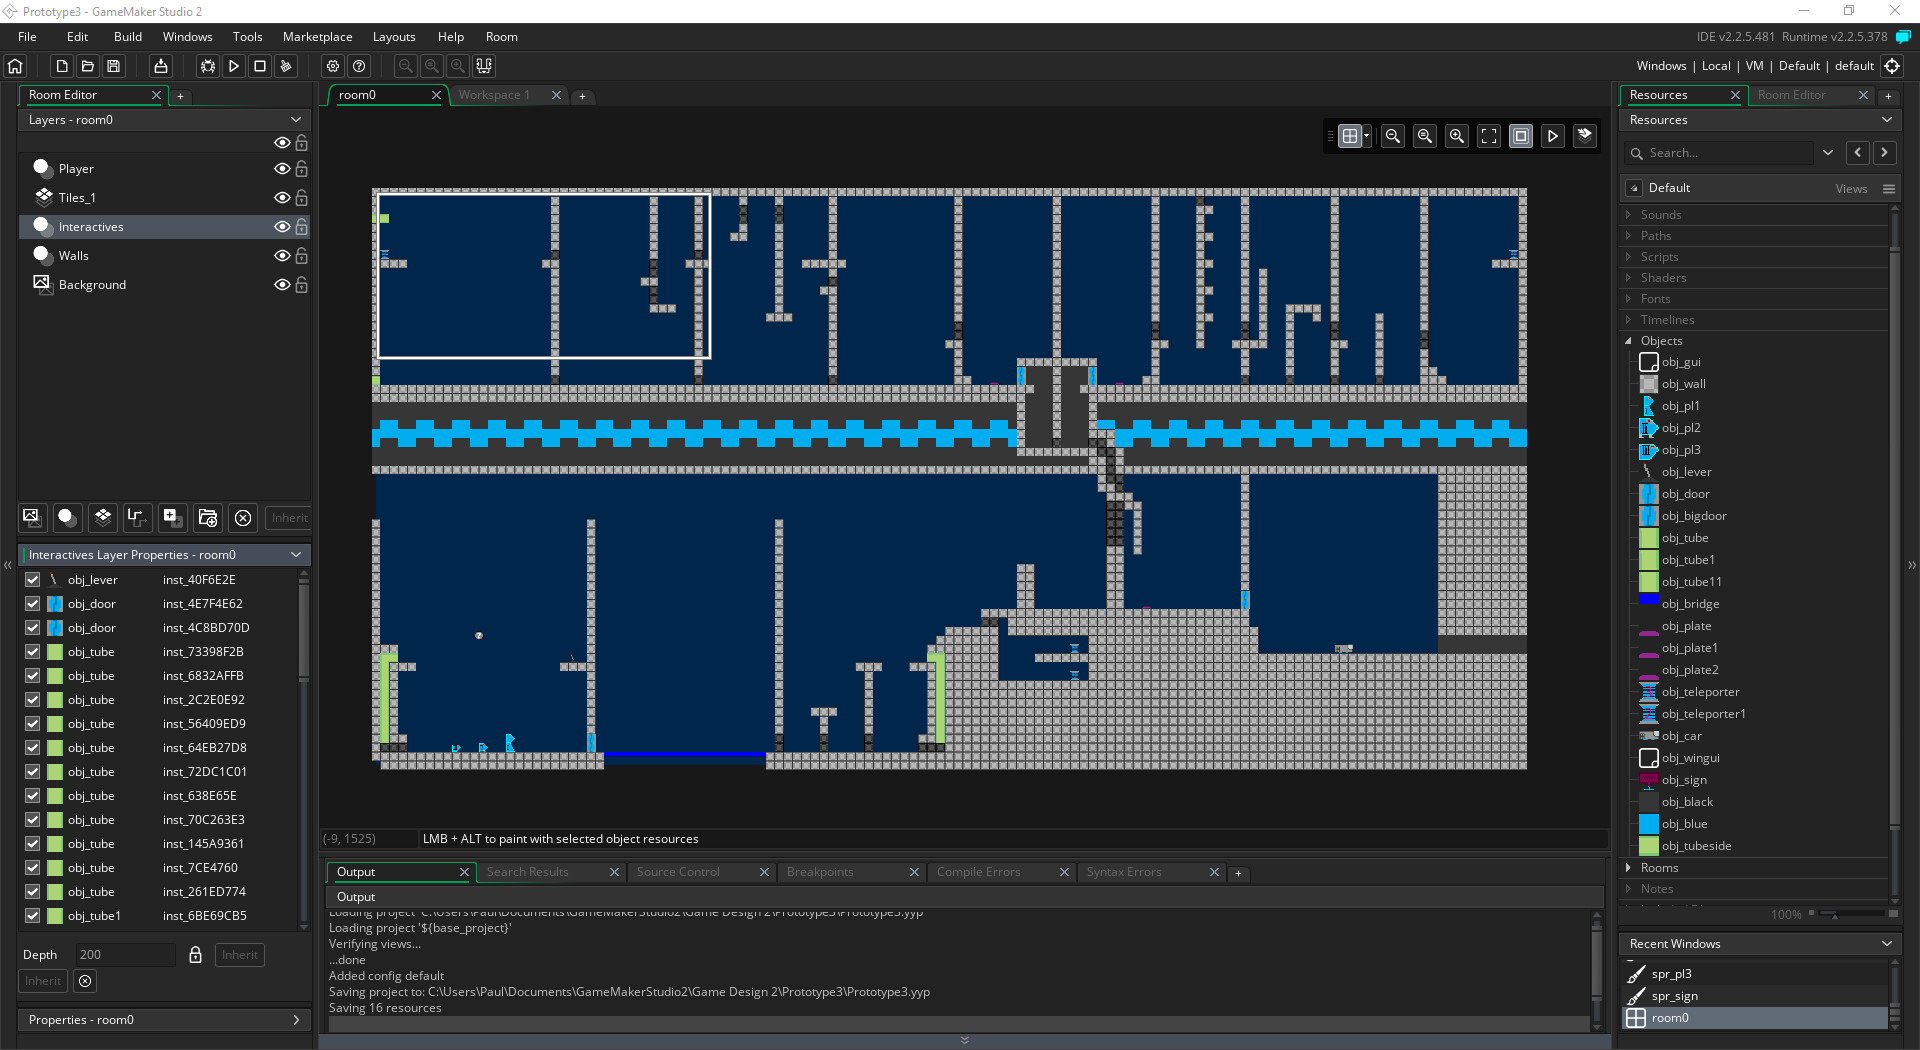Viewport: 1920px width, 1050px height.
Task: Click the Clean broom icon
Action: [x=286, y=66]
